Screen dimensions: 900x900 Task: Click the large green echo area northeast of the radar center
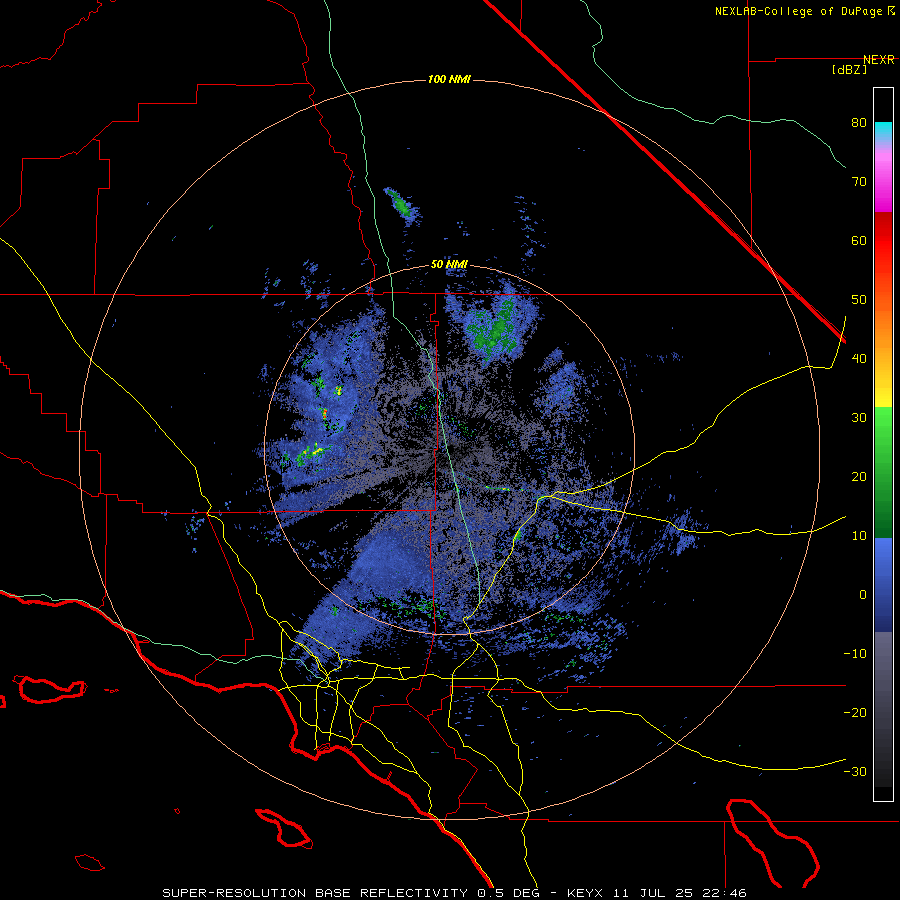[492, 330]
